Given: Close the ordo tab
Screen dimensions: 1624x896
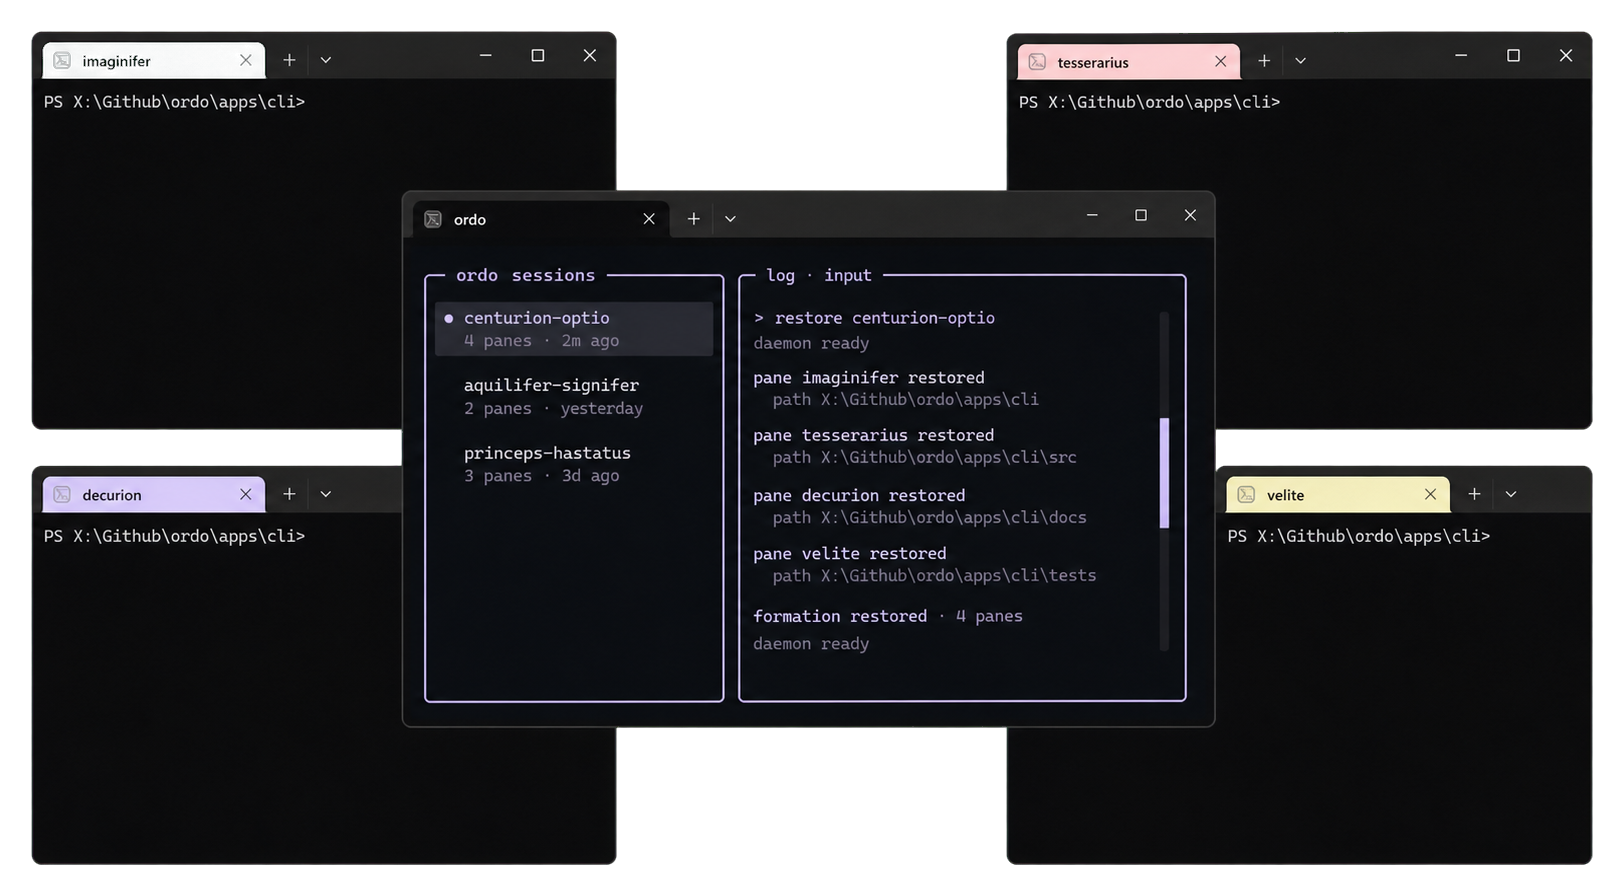Looking at the screenshot, I should coord(649,219).
